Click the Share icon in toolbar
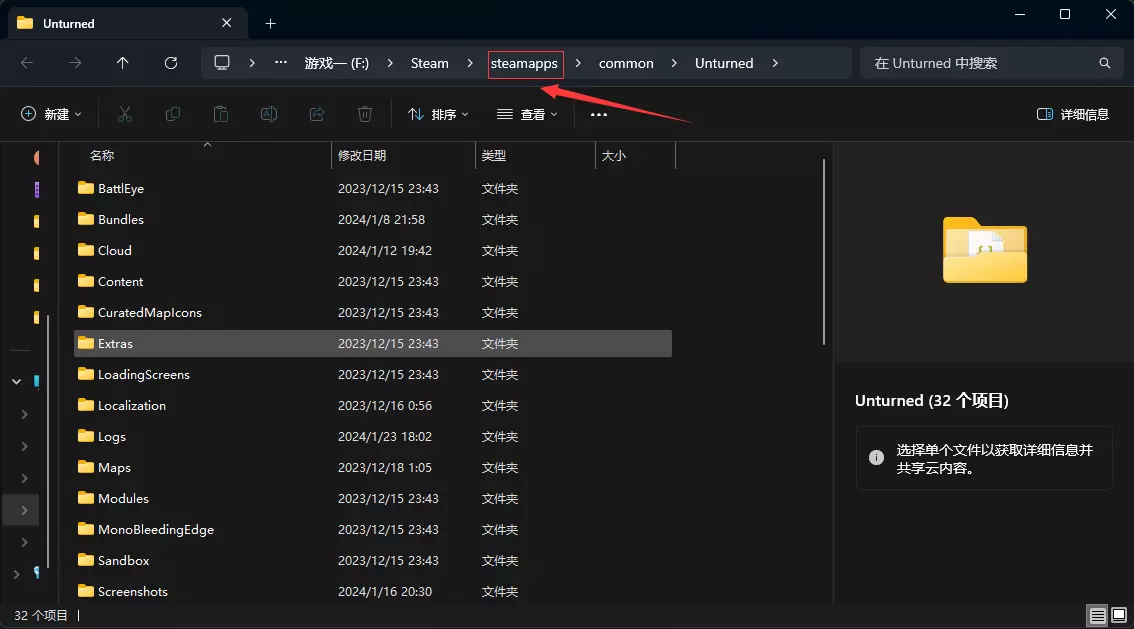 click(317, 114)
